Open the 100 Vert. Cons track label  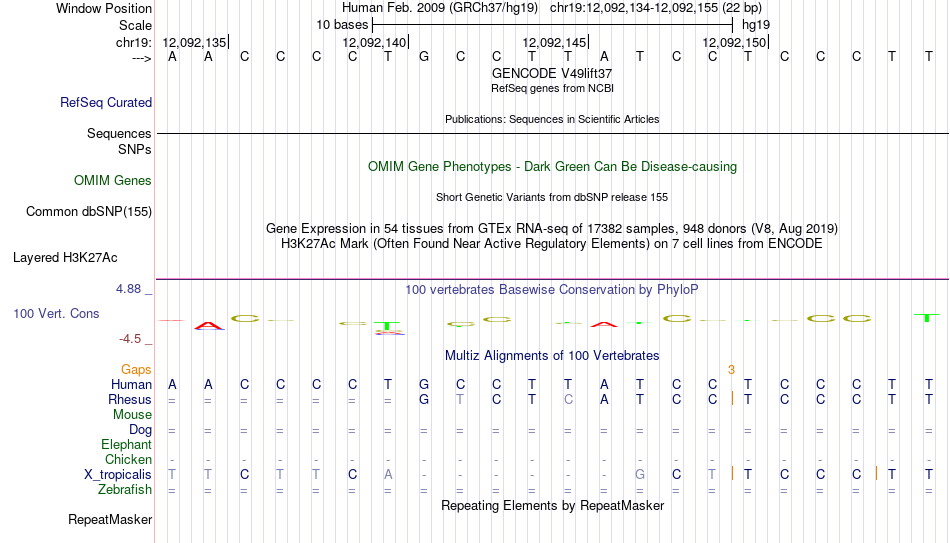click(x=56, y=313)
